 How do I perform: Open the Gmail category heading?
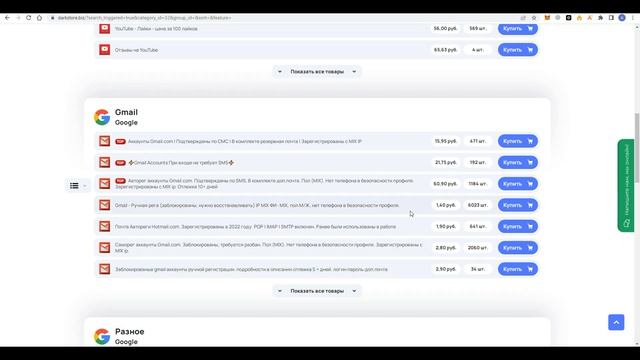pyautogui.click(x=126, y=112)
